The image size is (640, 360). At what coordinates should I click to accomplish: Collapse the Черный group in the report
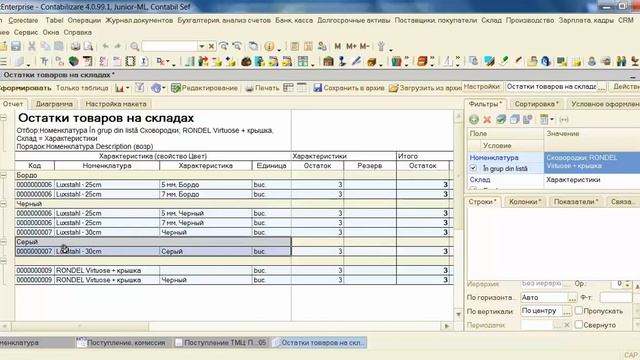point(3,204)
